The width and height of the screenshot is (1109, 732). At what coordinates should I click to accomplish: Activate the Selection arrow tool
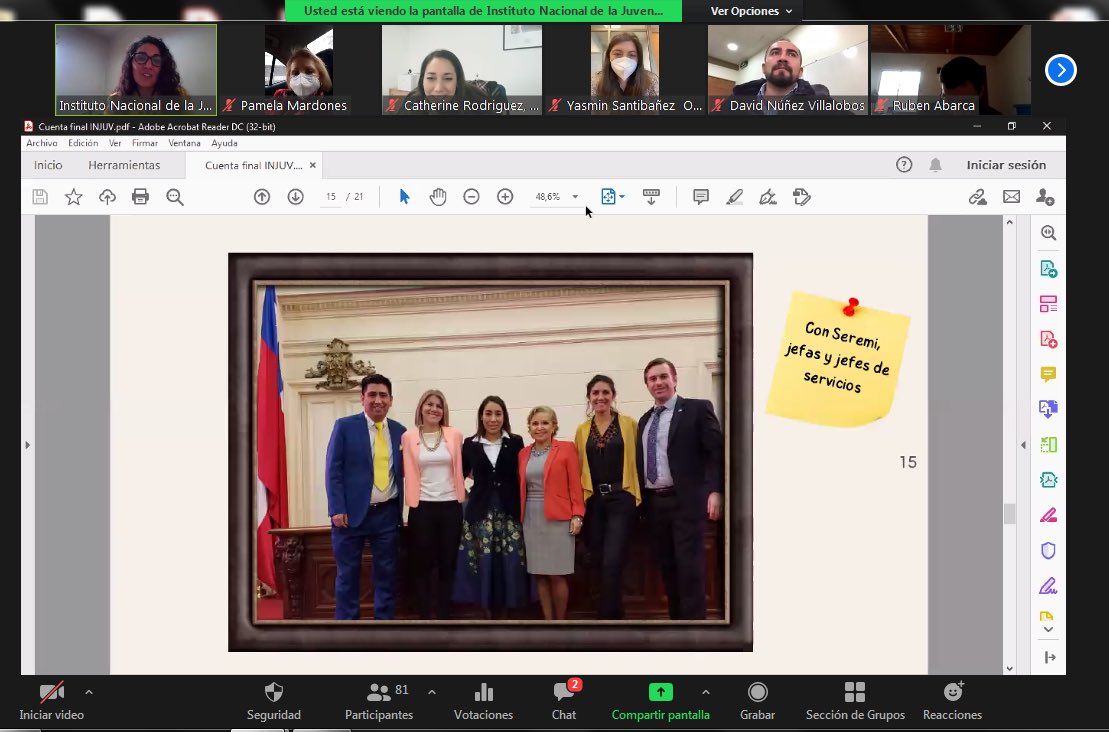pyautogui.click(x=403, y=196)
